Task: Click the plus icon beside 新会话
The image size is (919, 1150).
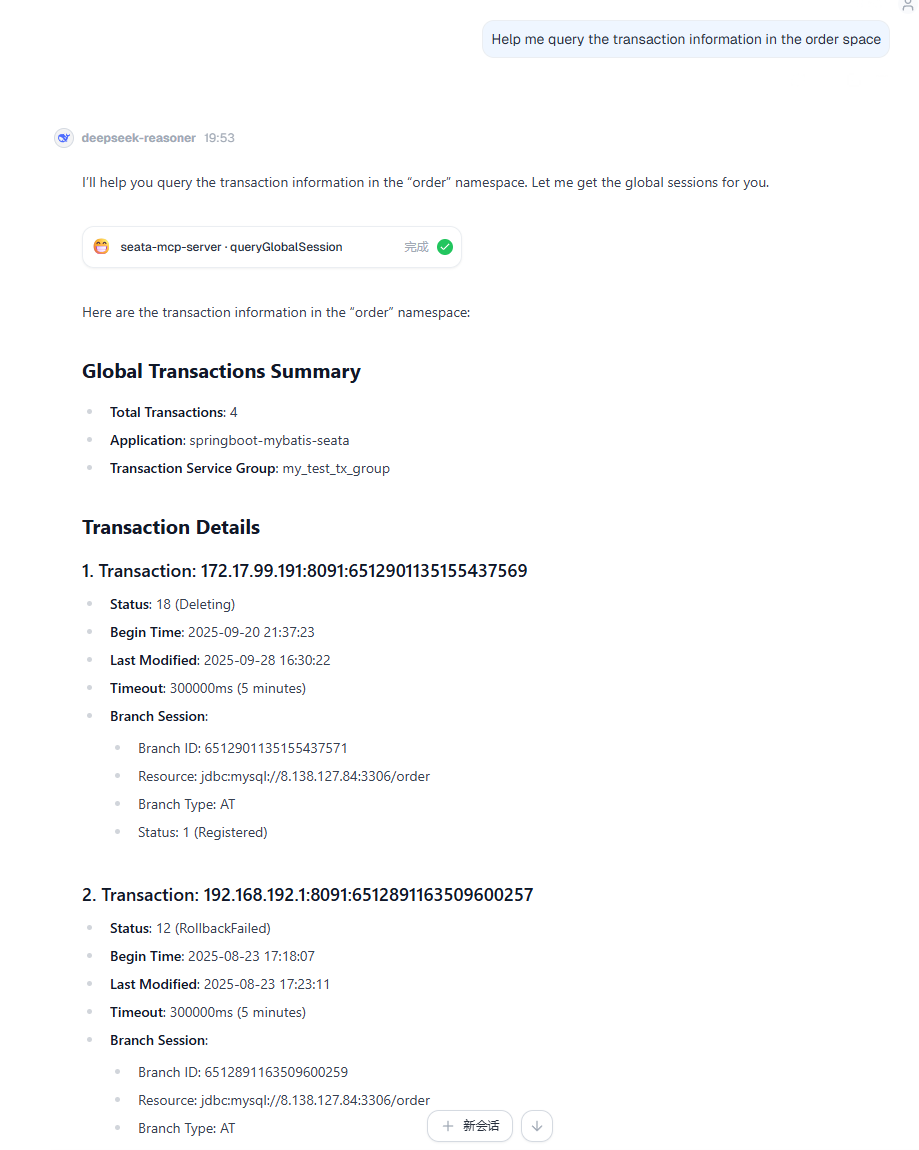Action: tap(448, 1126)
